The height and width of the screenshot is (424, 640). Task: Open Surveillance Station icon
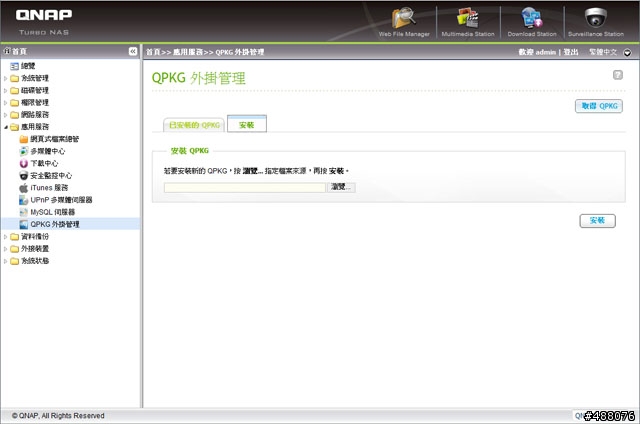pos(596,18)
